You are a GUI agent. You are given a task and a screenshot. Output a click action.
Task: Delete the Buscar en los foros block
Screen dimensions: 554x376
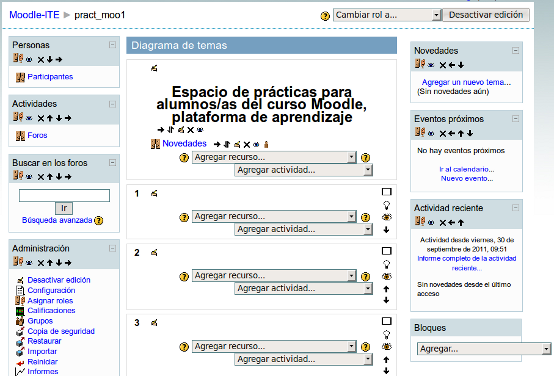coord(41,177)
